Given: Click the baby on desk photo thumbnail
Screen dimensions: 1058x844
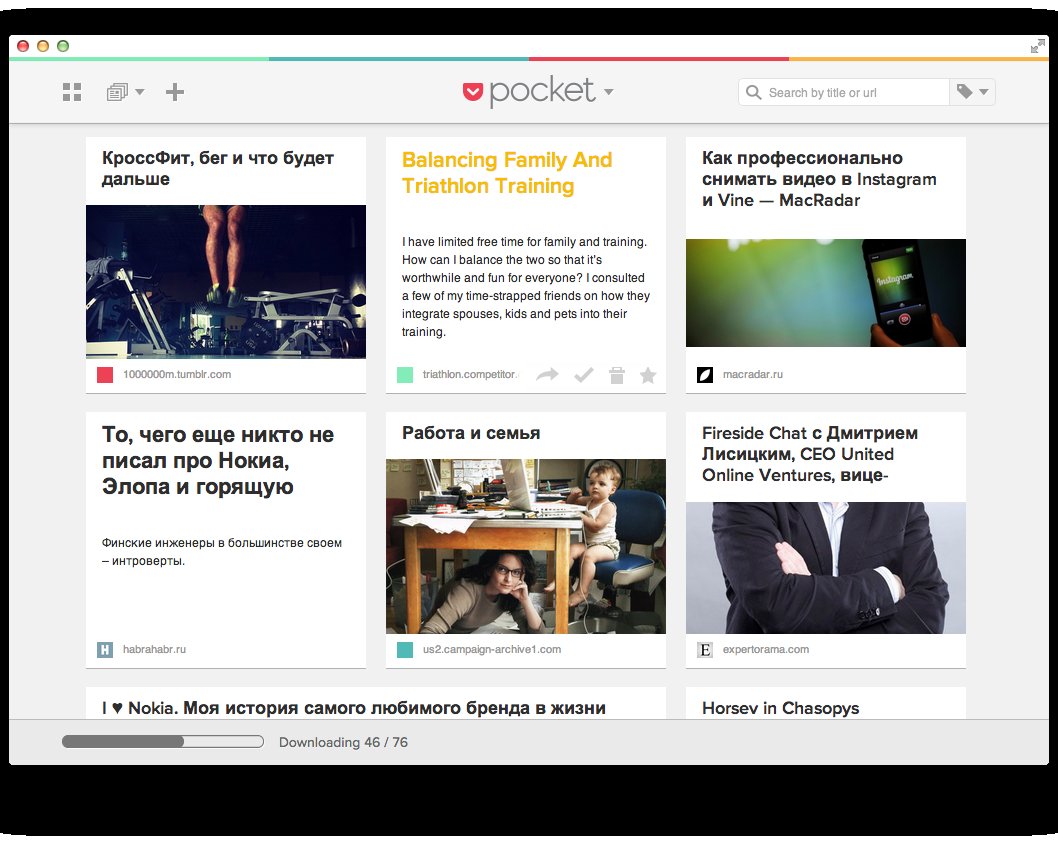Looking at the screenshot, I should pyautogui.click(x=526, y=546).
